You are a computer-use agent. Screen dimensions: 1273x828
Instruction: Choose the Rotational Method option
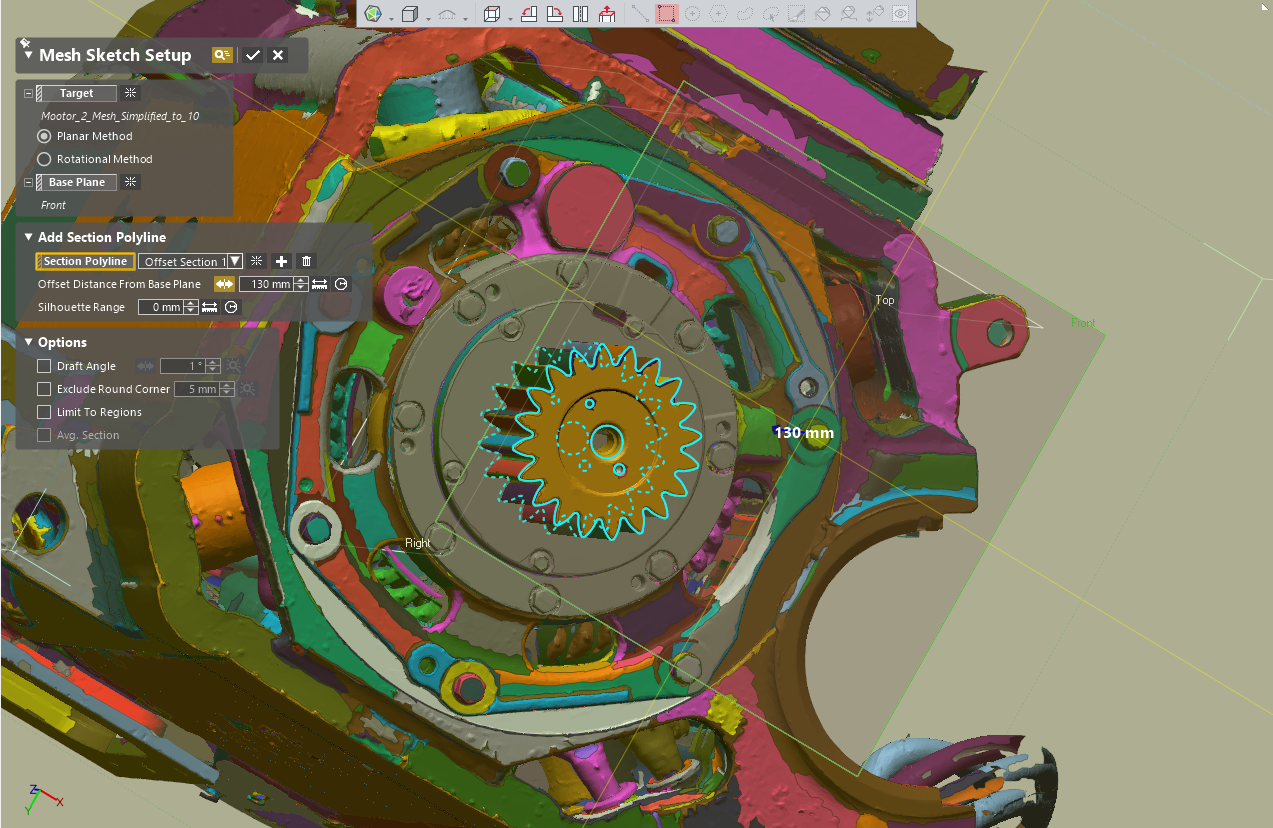pos(44,159)
